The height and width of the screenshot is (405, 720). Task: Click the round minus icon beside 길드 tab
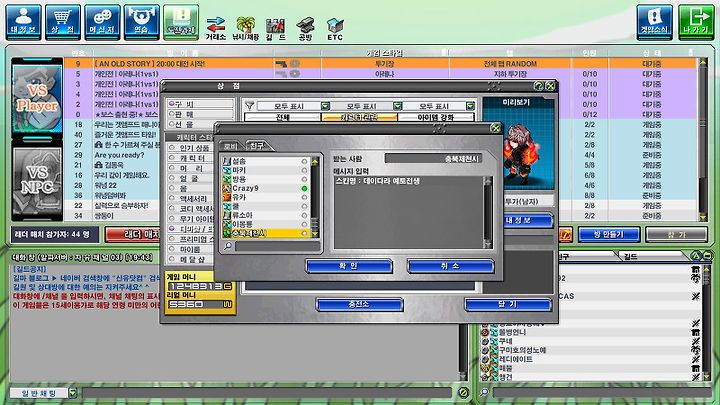click(x=707, y=256)
